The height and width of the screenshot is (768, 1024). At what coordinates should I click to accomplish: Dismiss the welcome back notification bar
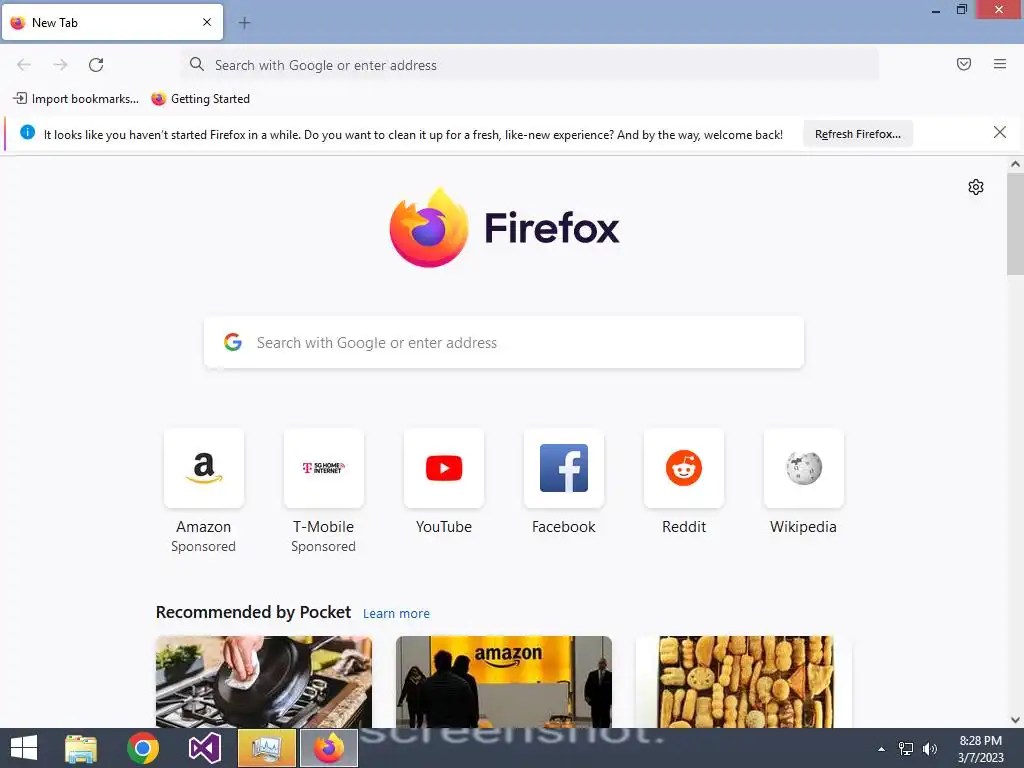point(1000,133)
